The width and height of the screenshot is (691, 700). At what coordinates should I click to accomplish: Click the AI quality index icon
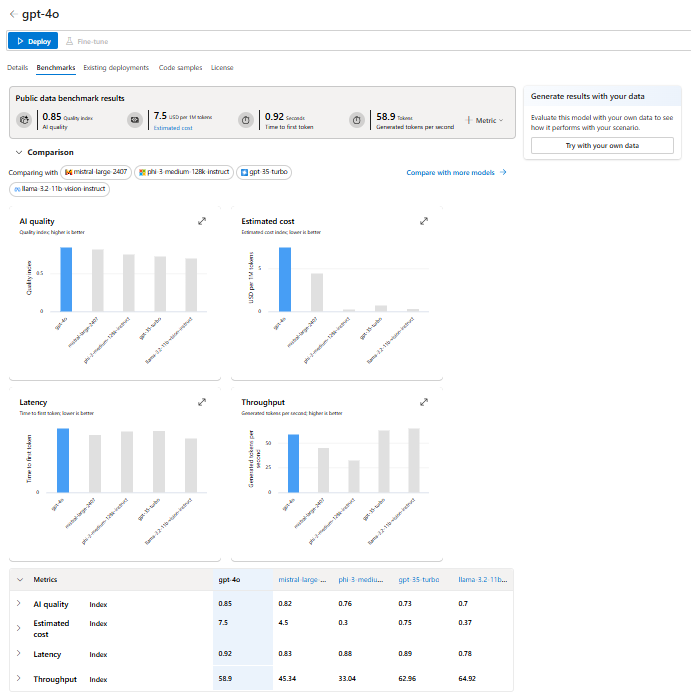coord(24,120)
